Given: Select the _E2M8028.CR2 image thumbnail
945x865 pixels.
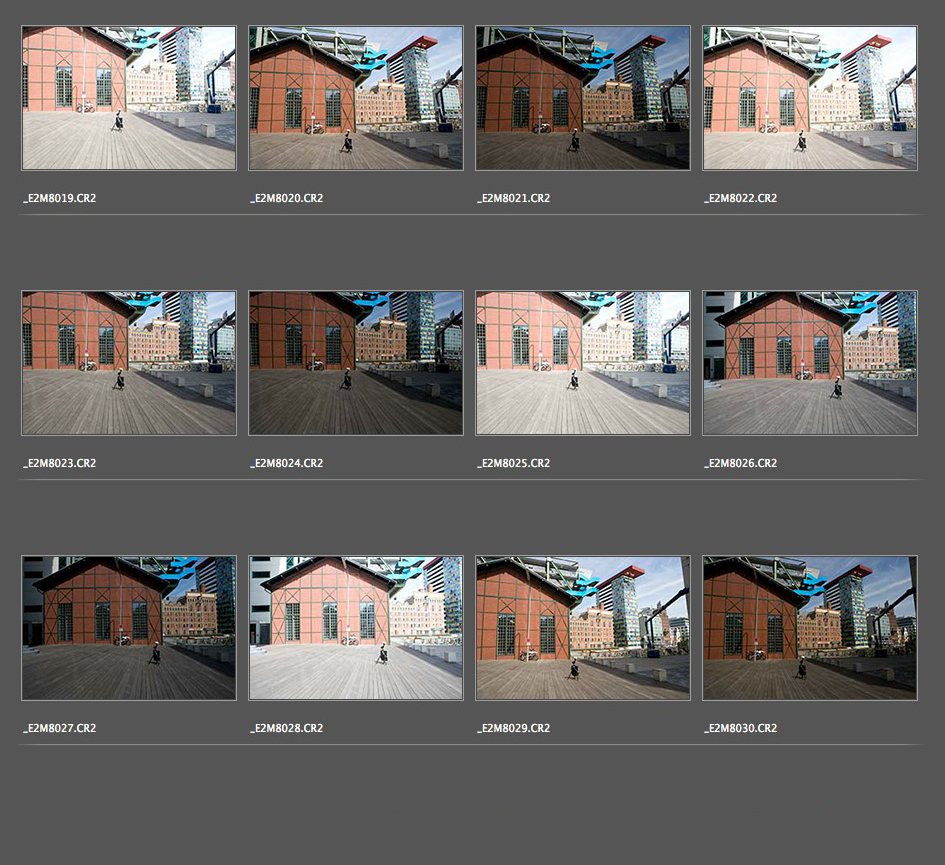Looking at the screenshot, I should [x=356, y=628].
